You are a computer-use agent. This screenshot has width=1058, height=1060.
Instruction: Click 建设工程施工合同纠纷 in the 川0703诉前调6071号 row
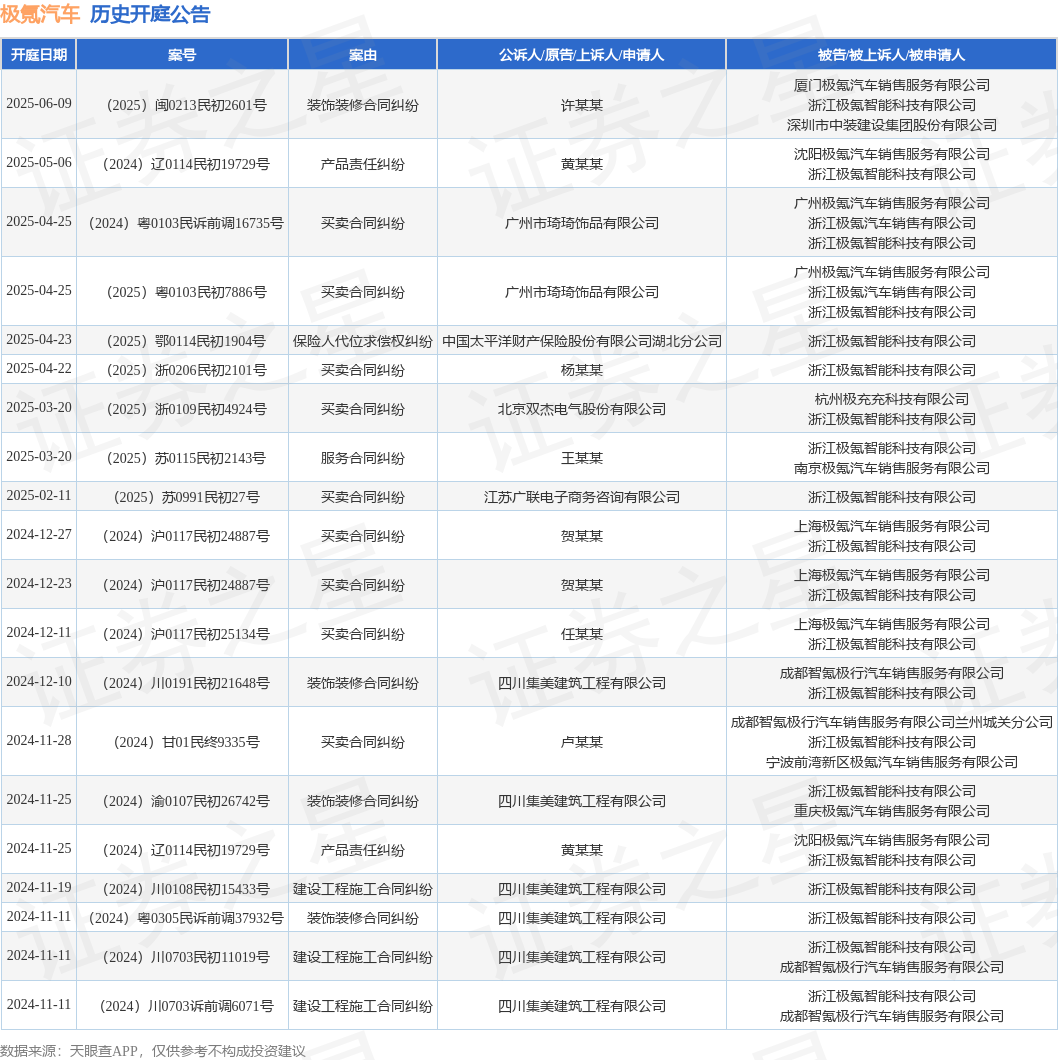coord(362,1007)
